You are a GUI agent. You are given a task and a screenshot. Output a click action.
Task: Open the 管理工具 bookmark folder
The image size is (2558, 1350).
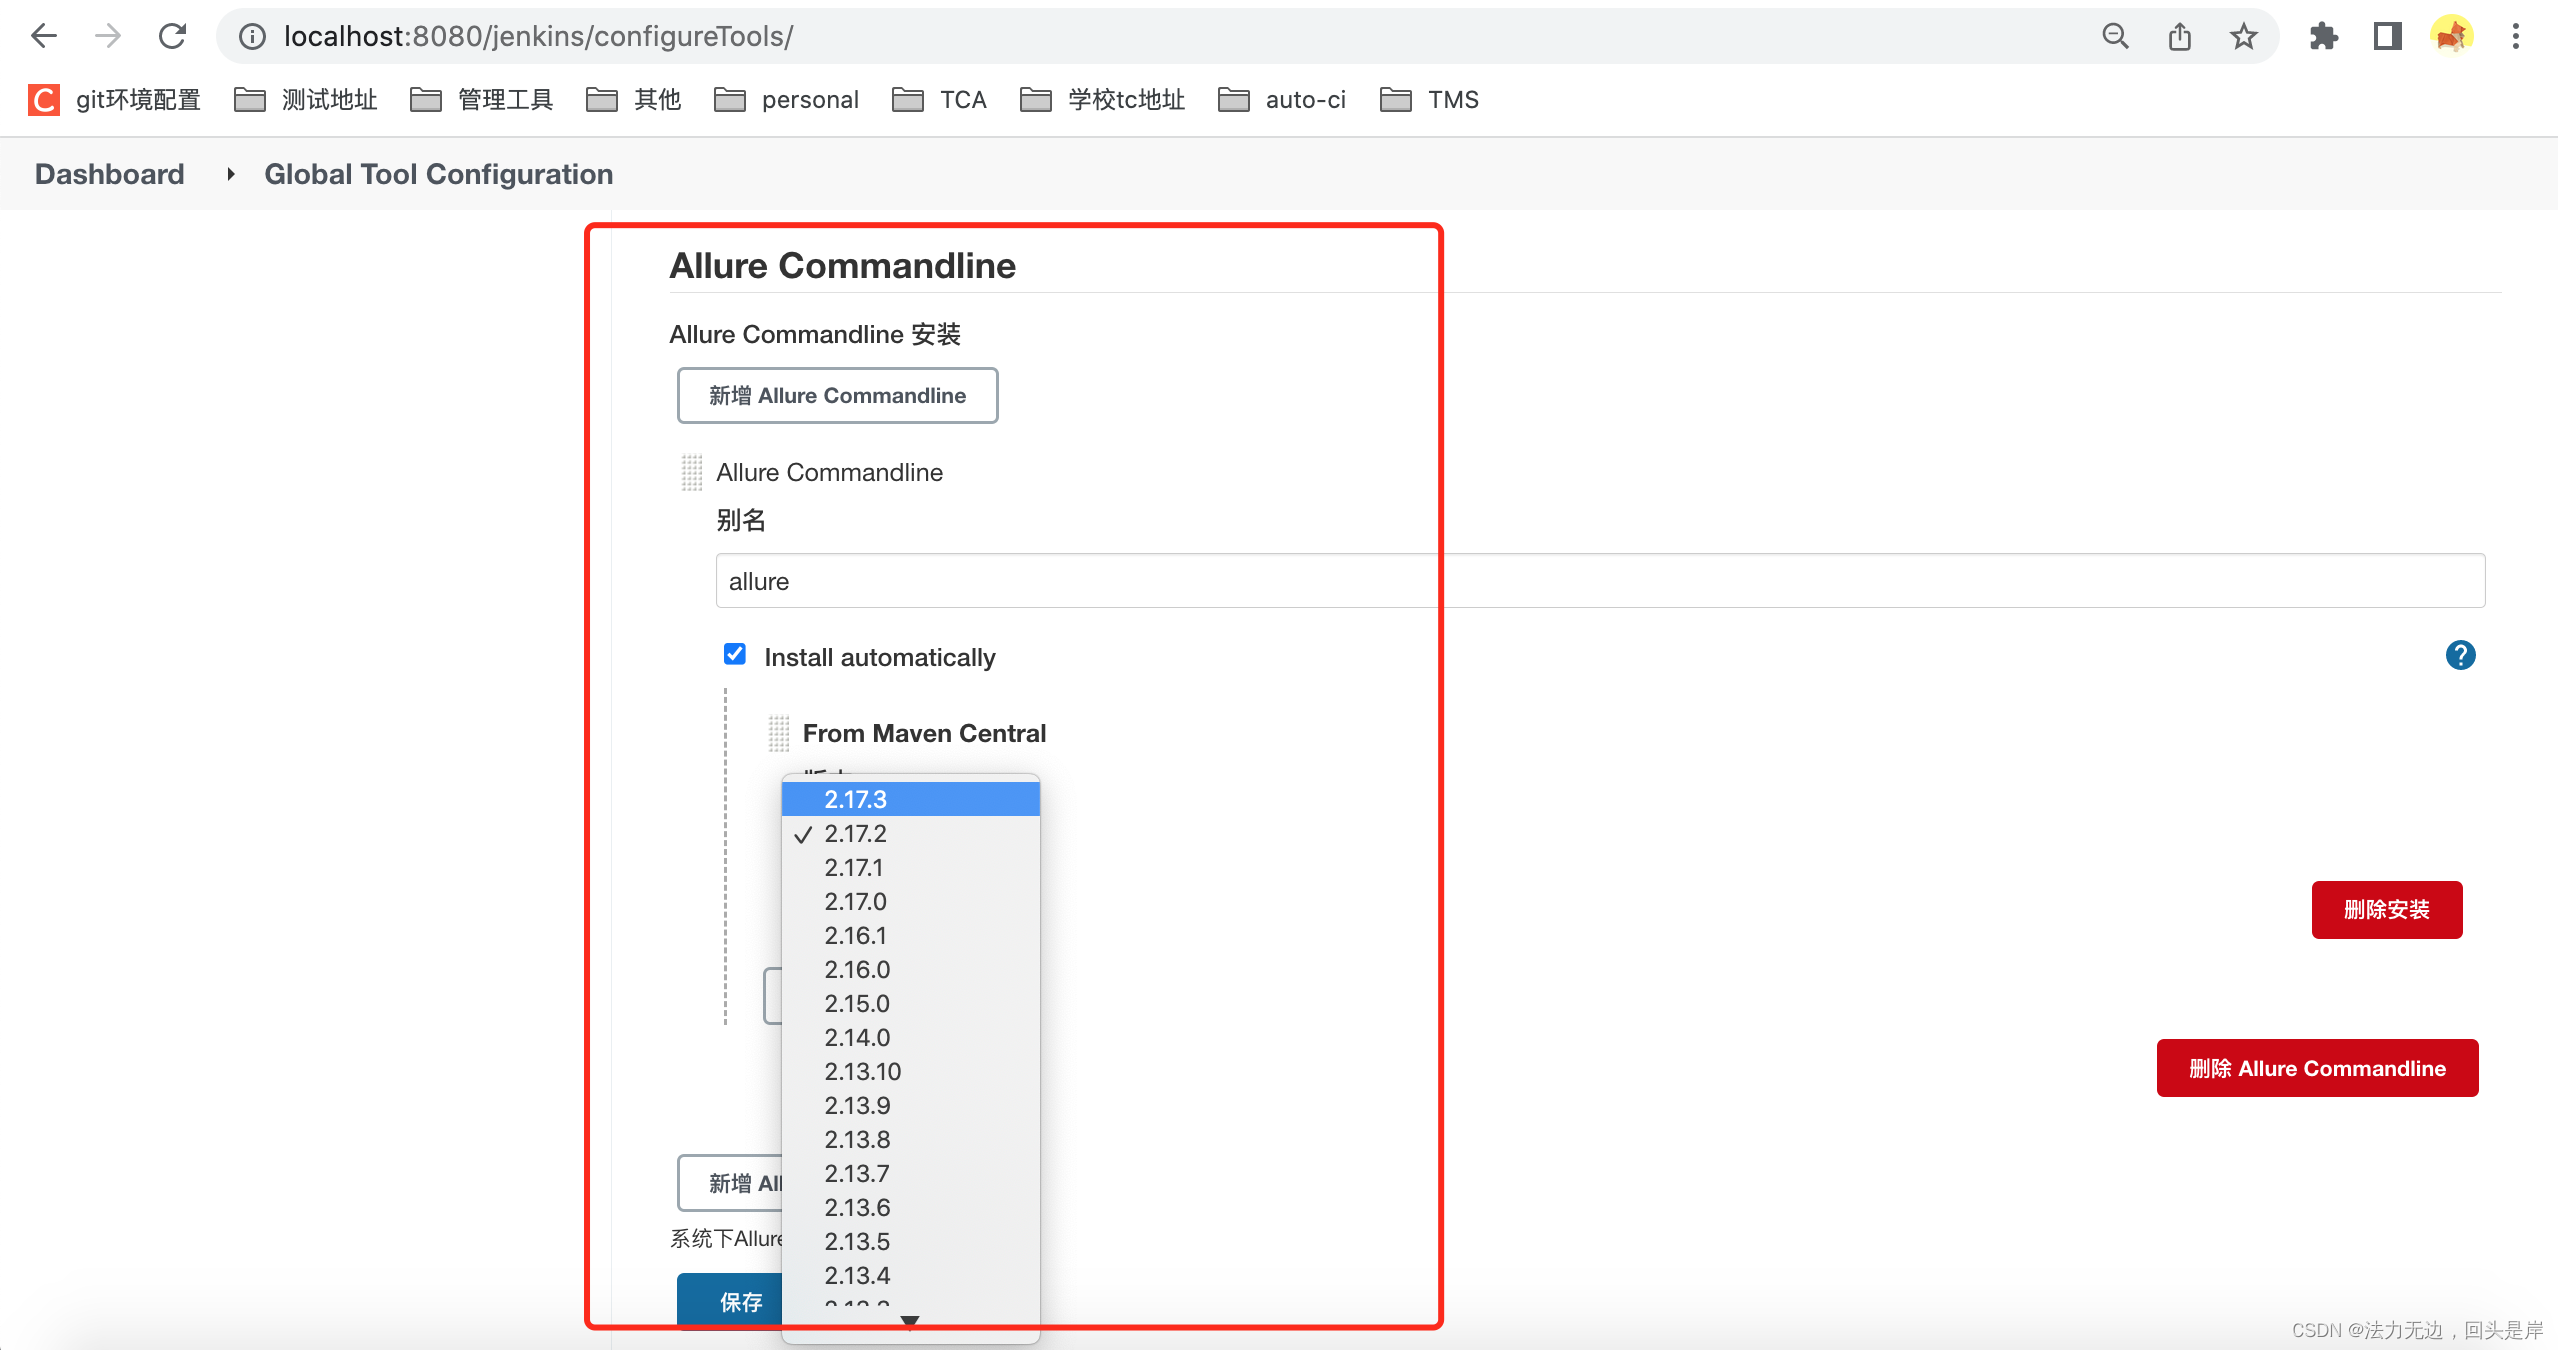[x=482, y=100]
